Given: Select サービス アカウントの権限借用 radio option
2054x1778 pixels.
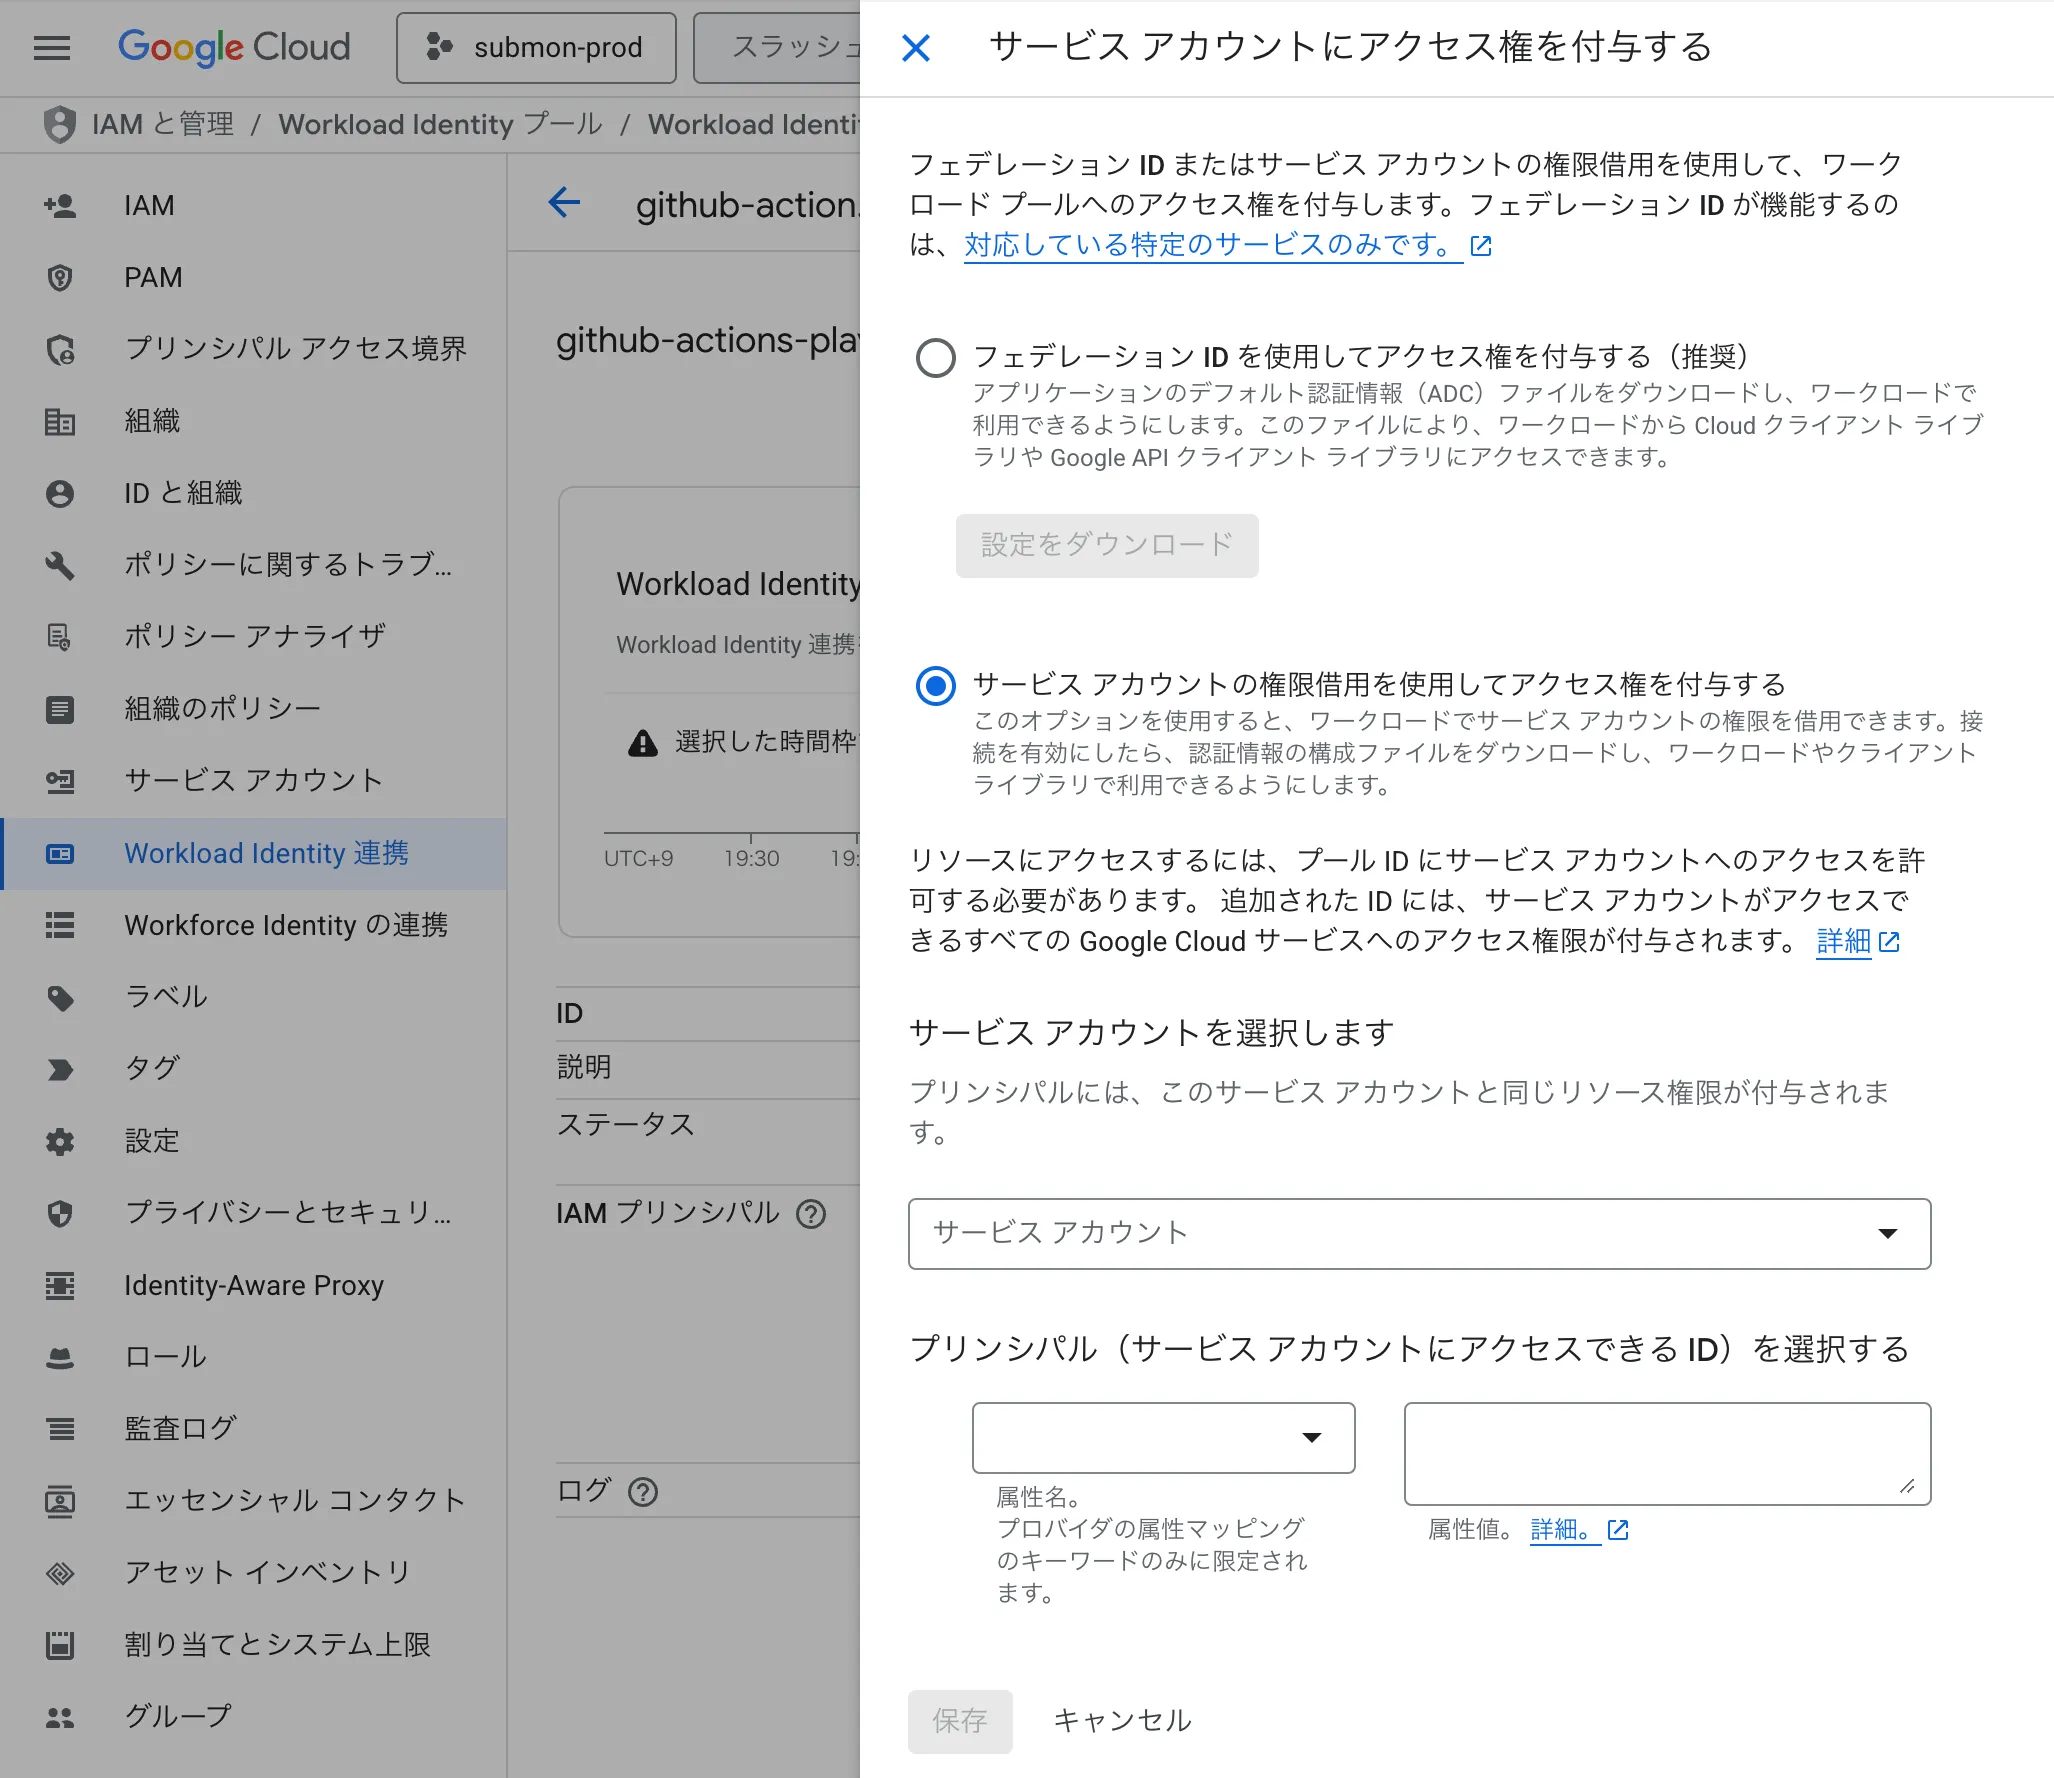Looking at the screenshot, I should [936, 686].
